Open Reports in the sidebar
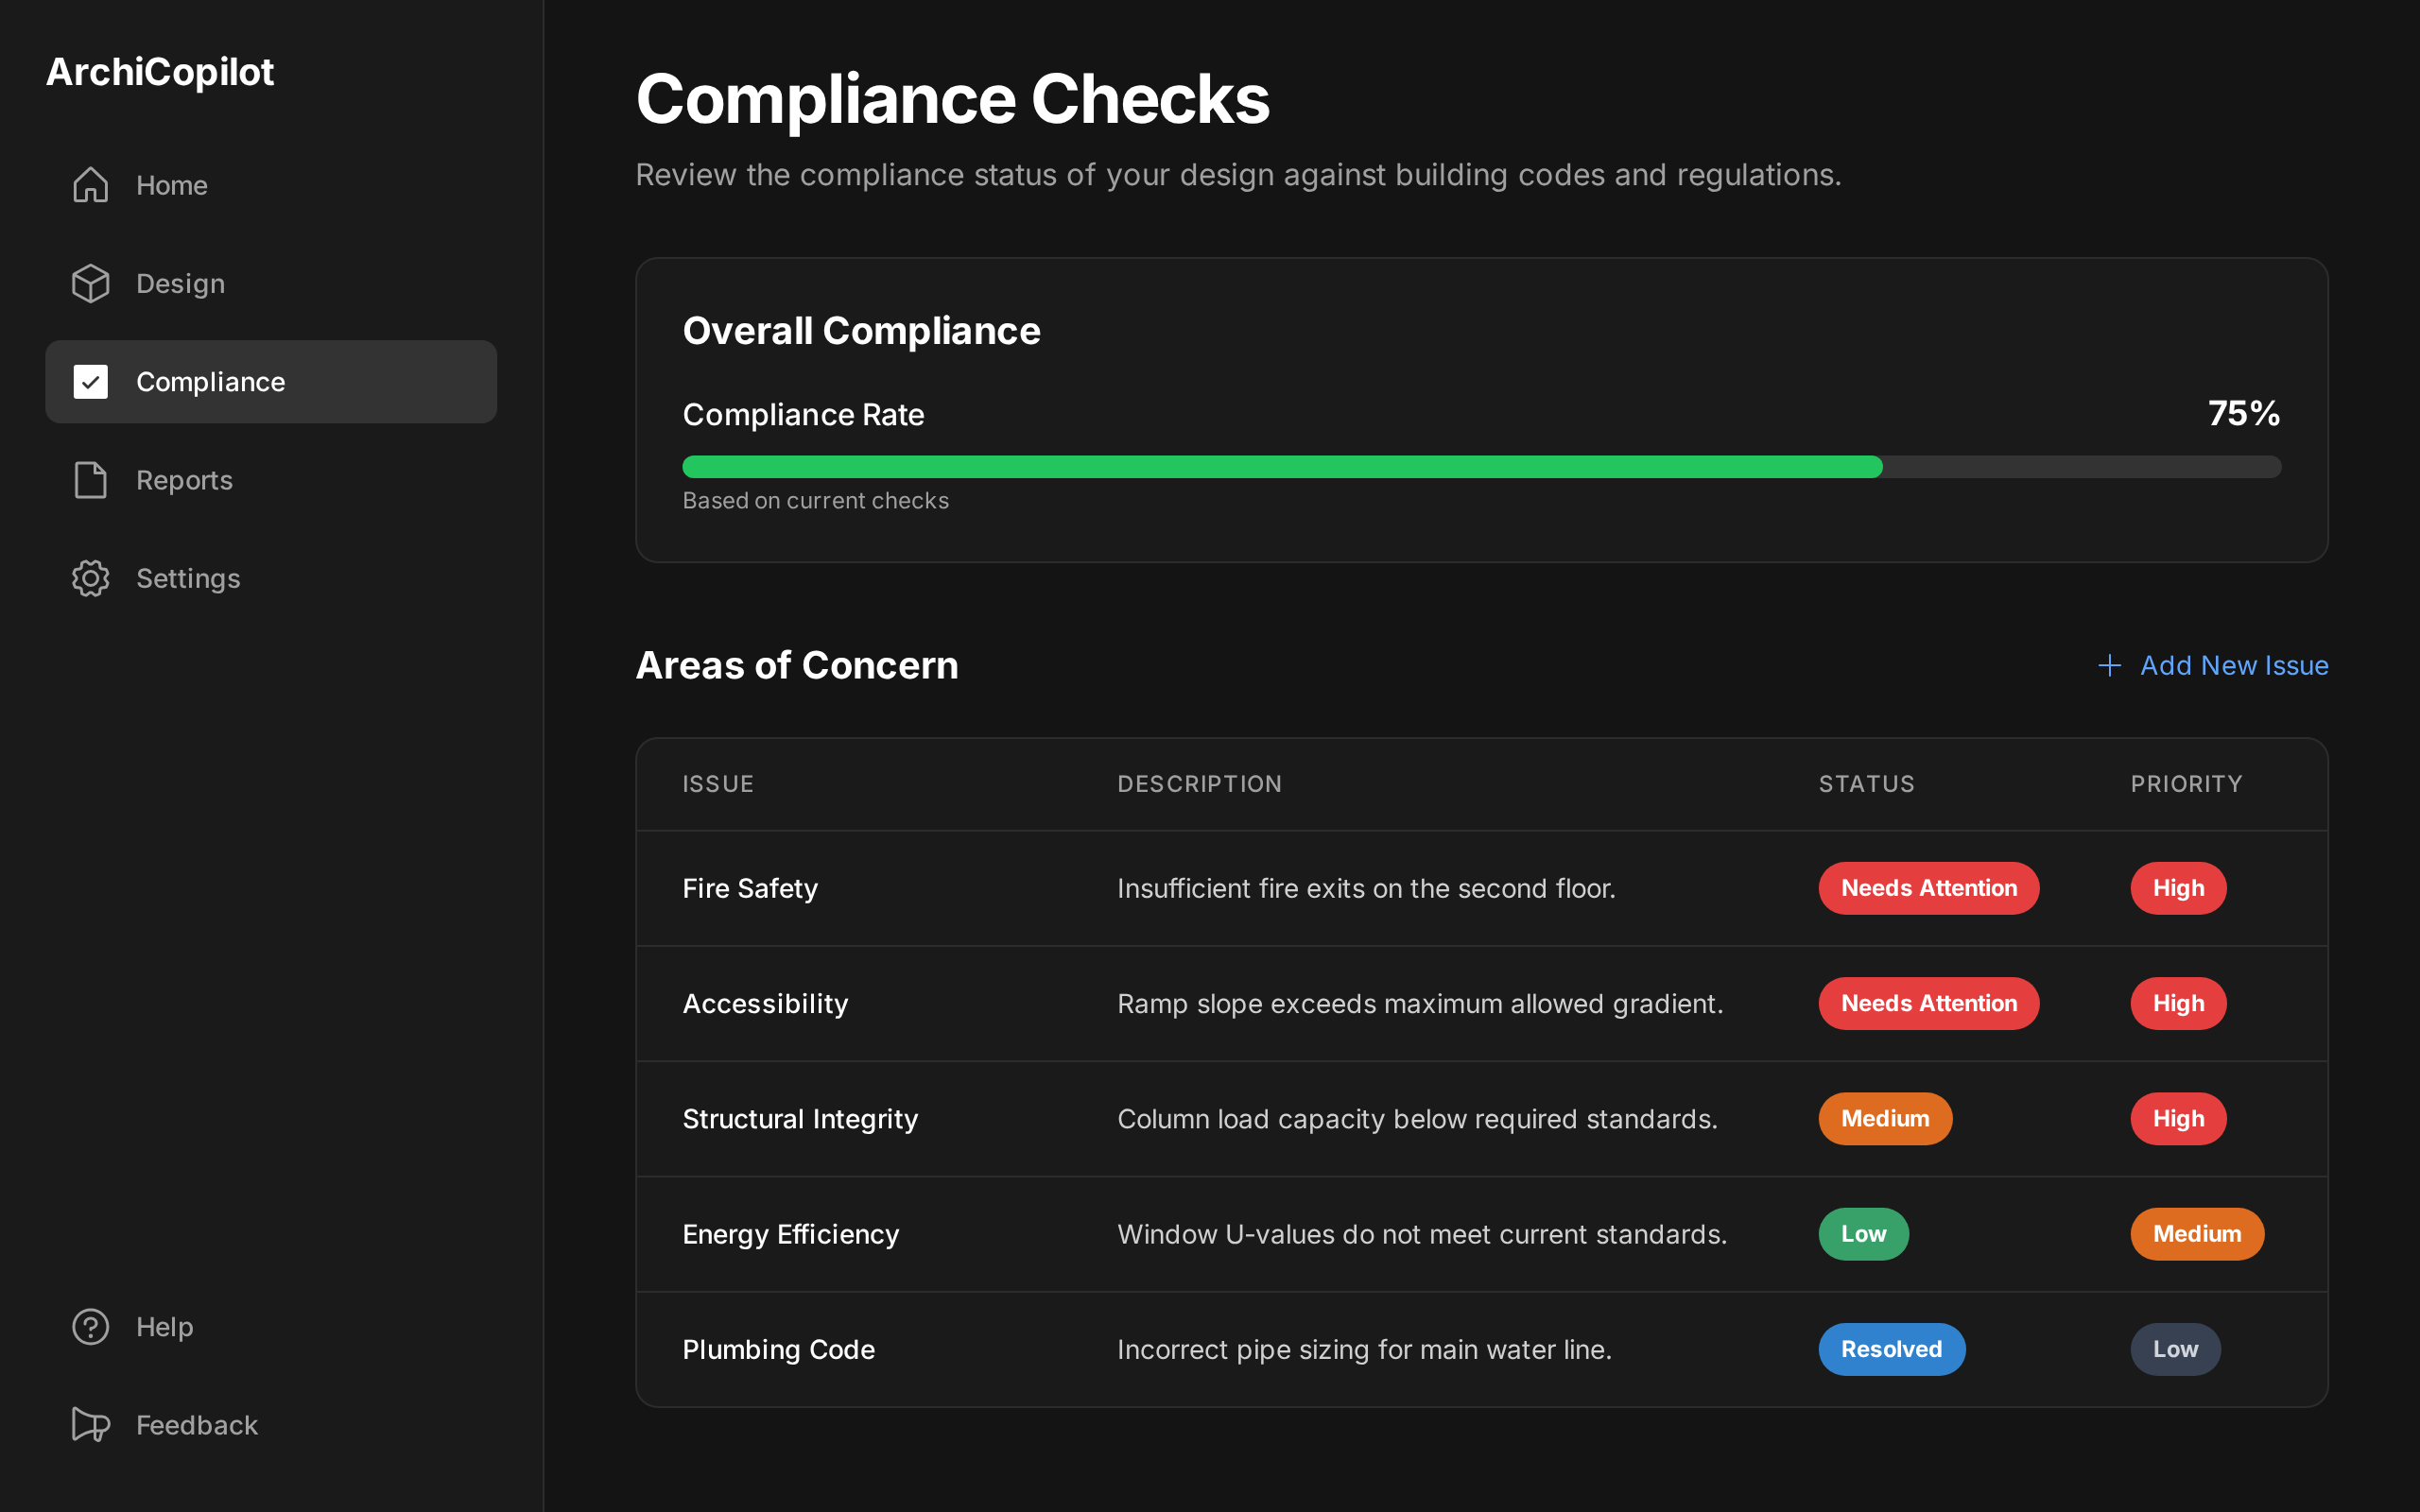Screen dimensions: 2420x1512 point(271,480)
